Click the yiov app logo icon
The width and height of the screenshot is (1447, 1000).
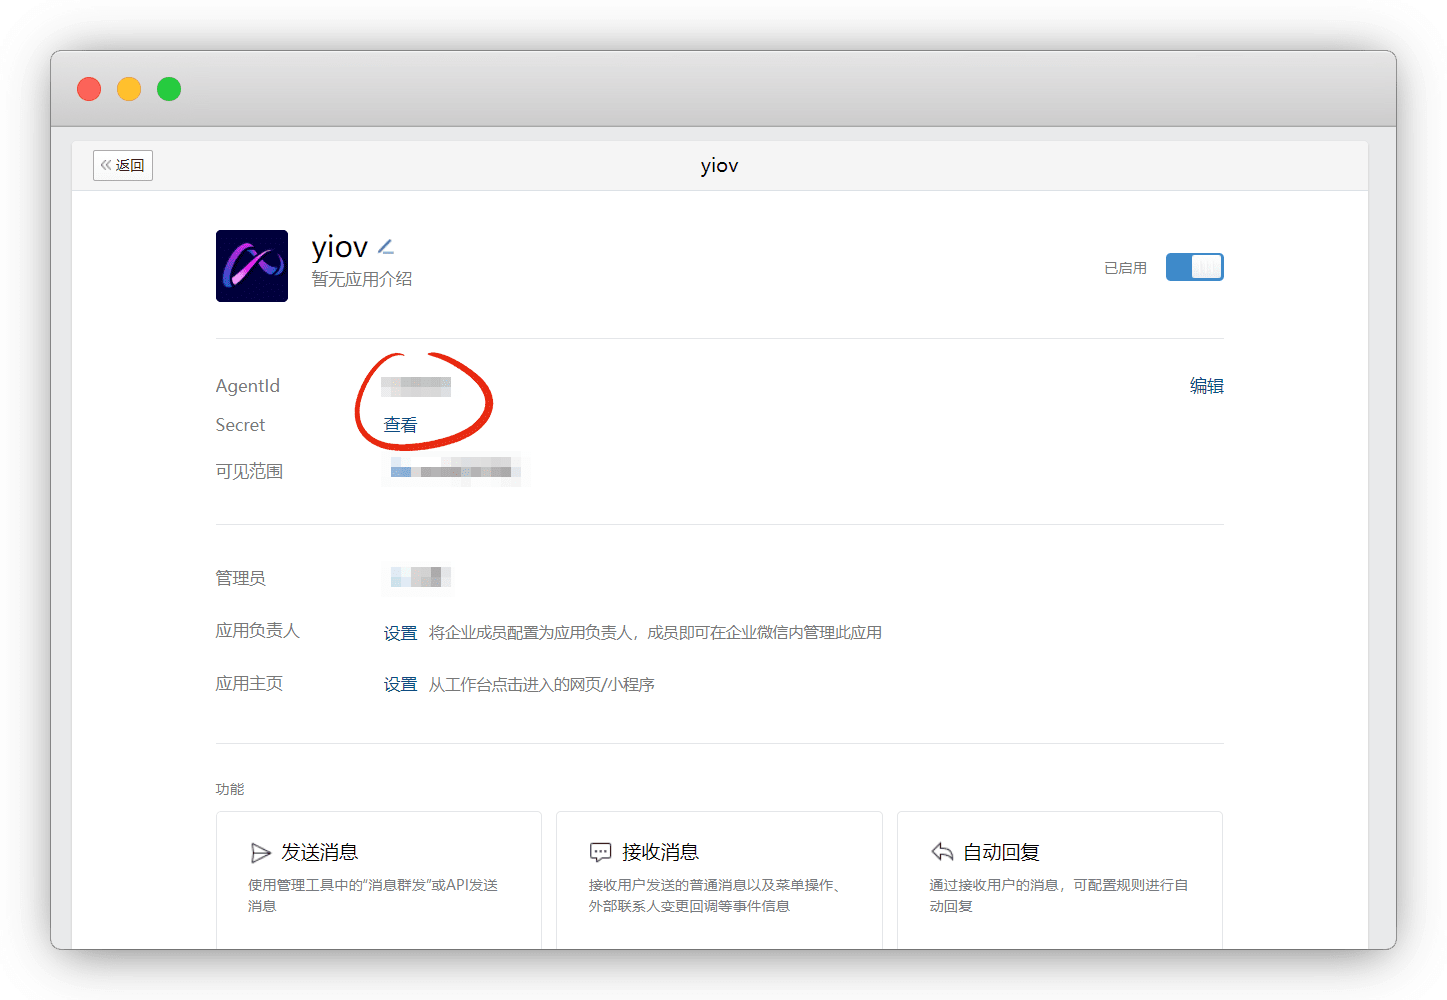252,266
